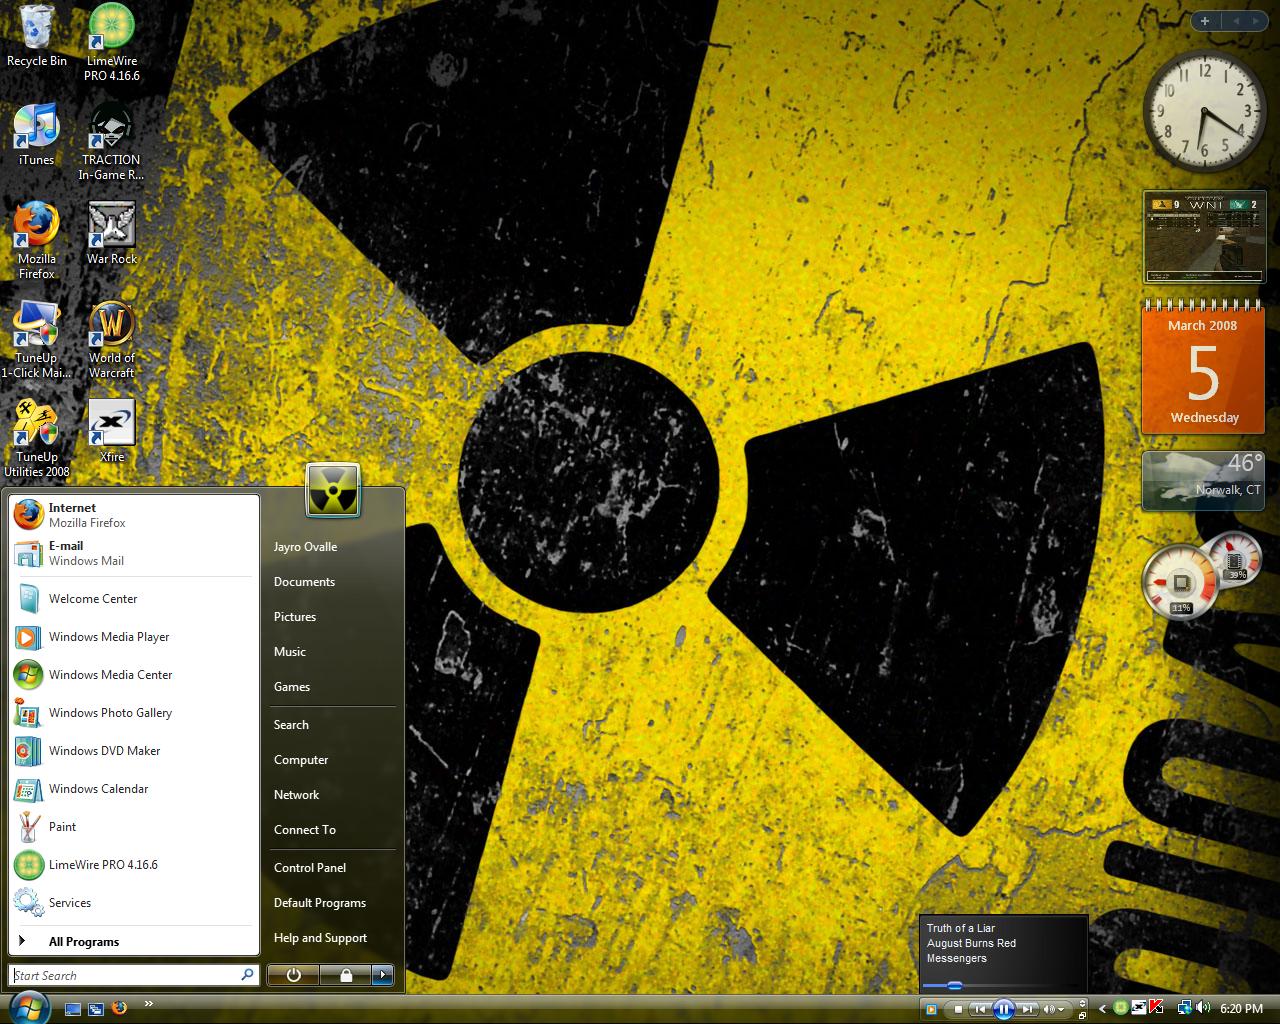1280x1024 pixels.
Task: Open Control Panel from the Start menu
Action: [x=332, y=868]
